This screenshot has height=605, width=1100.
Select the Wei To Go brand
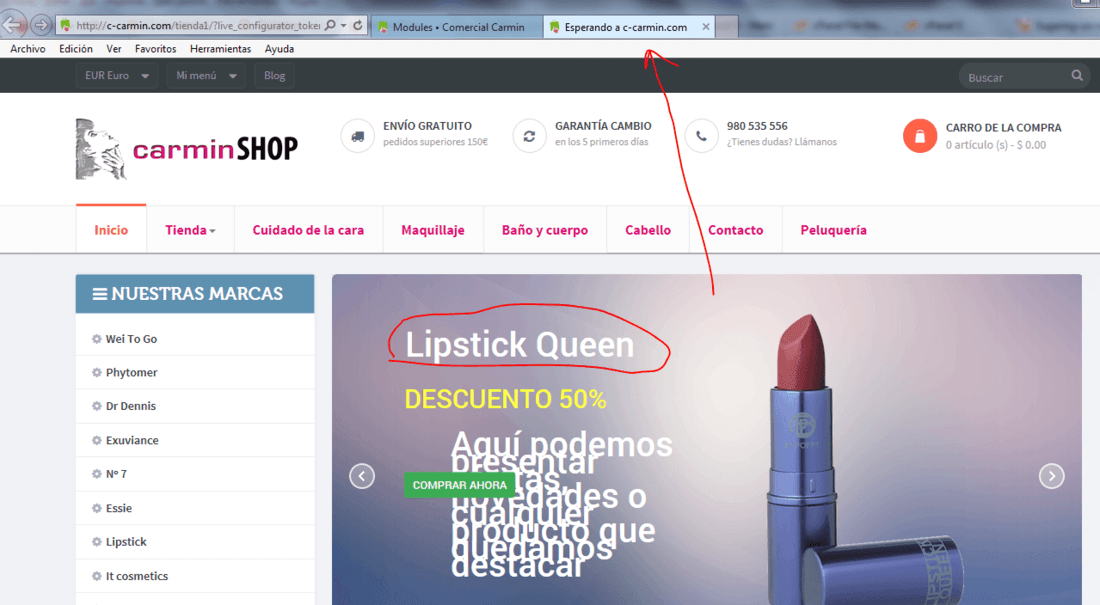pos(131,338)
